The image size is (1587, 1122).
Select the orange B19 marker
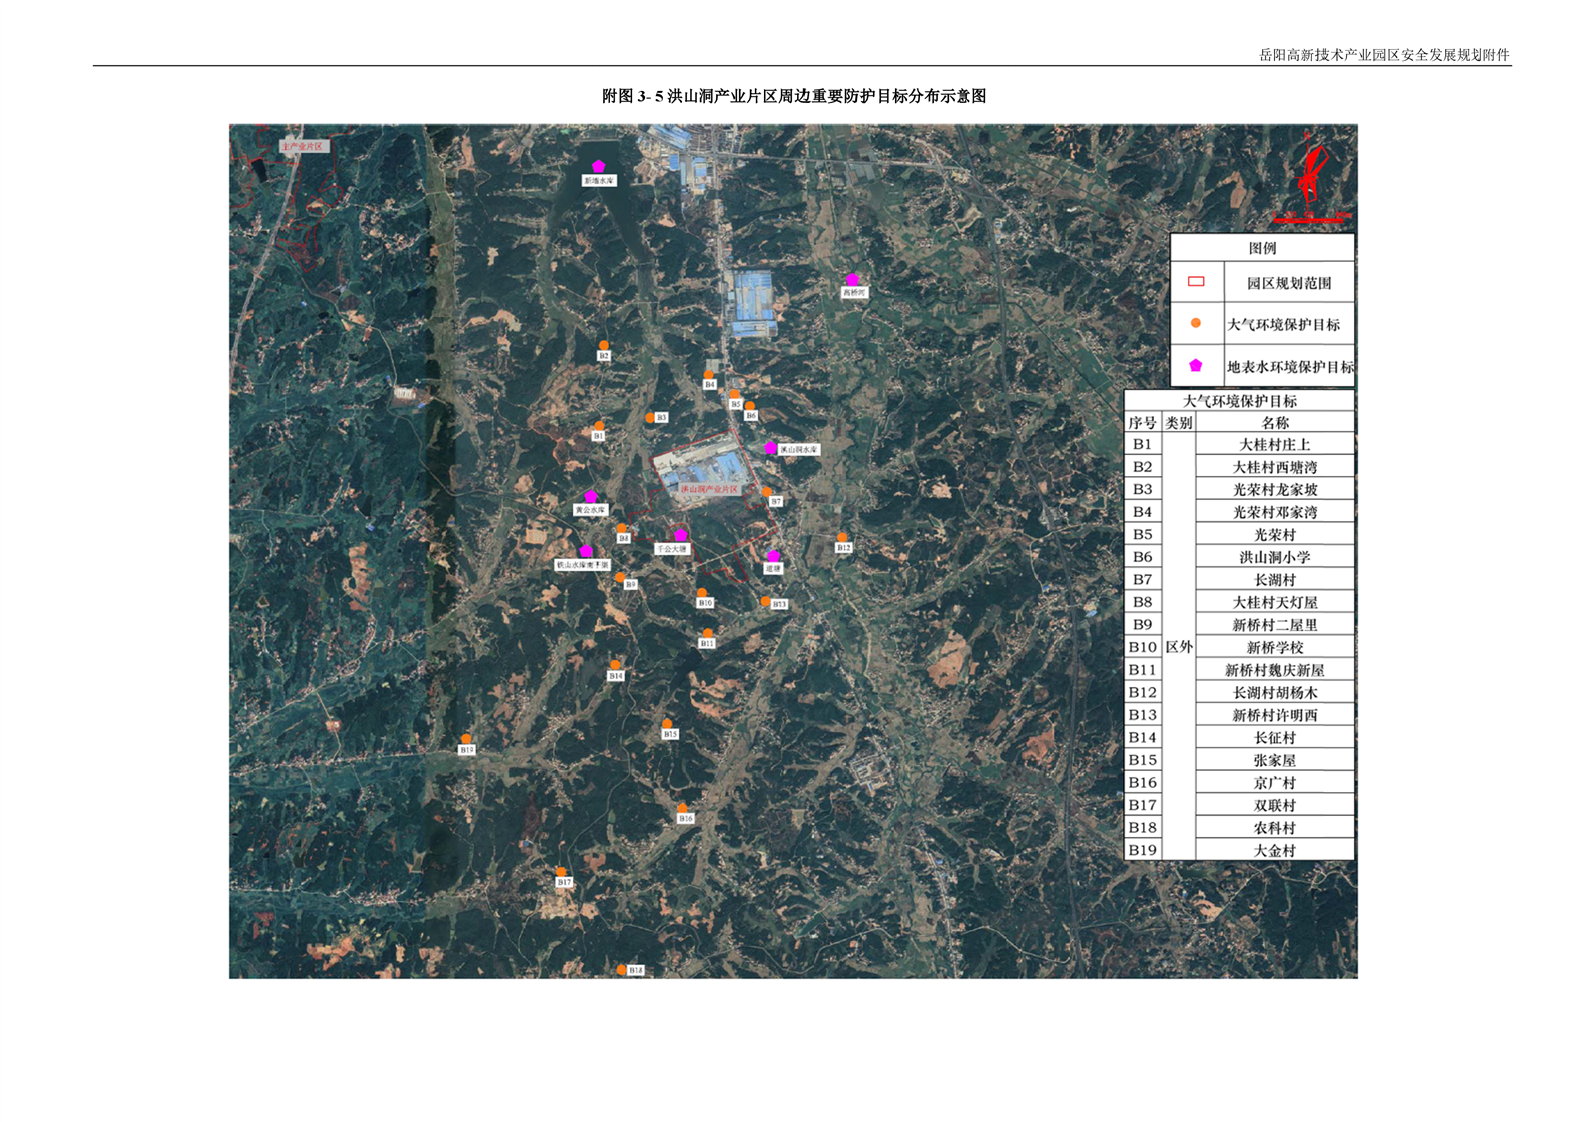(x=465, y=739)
